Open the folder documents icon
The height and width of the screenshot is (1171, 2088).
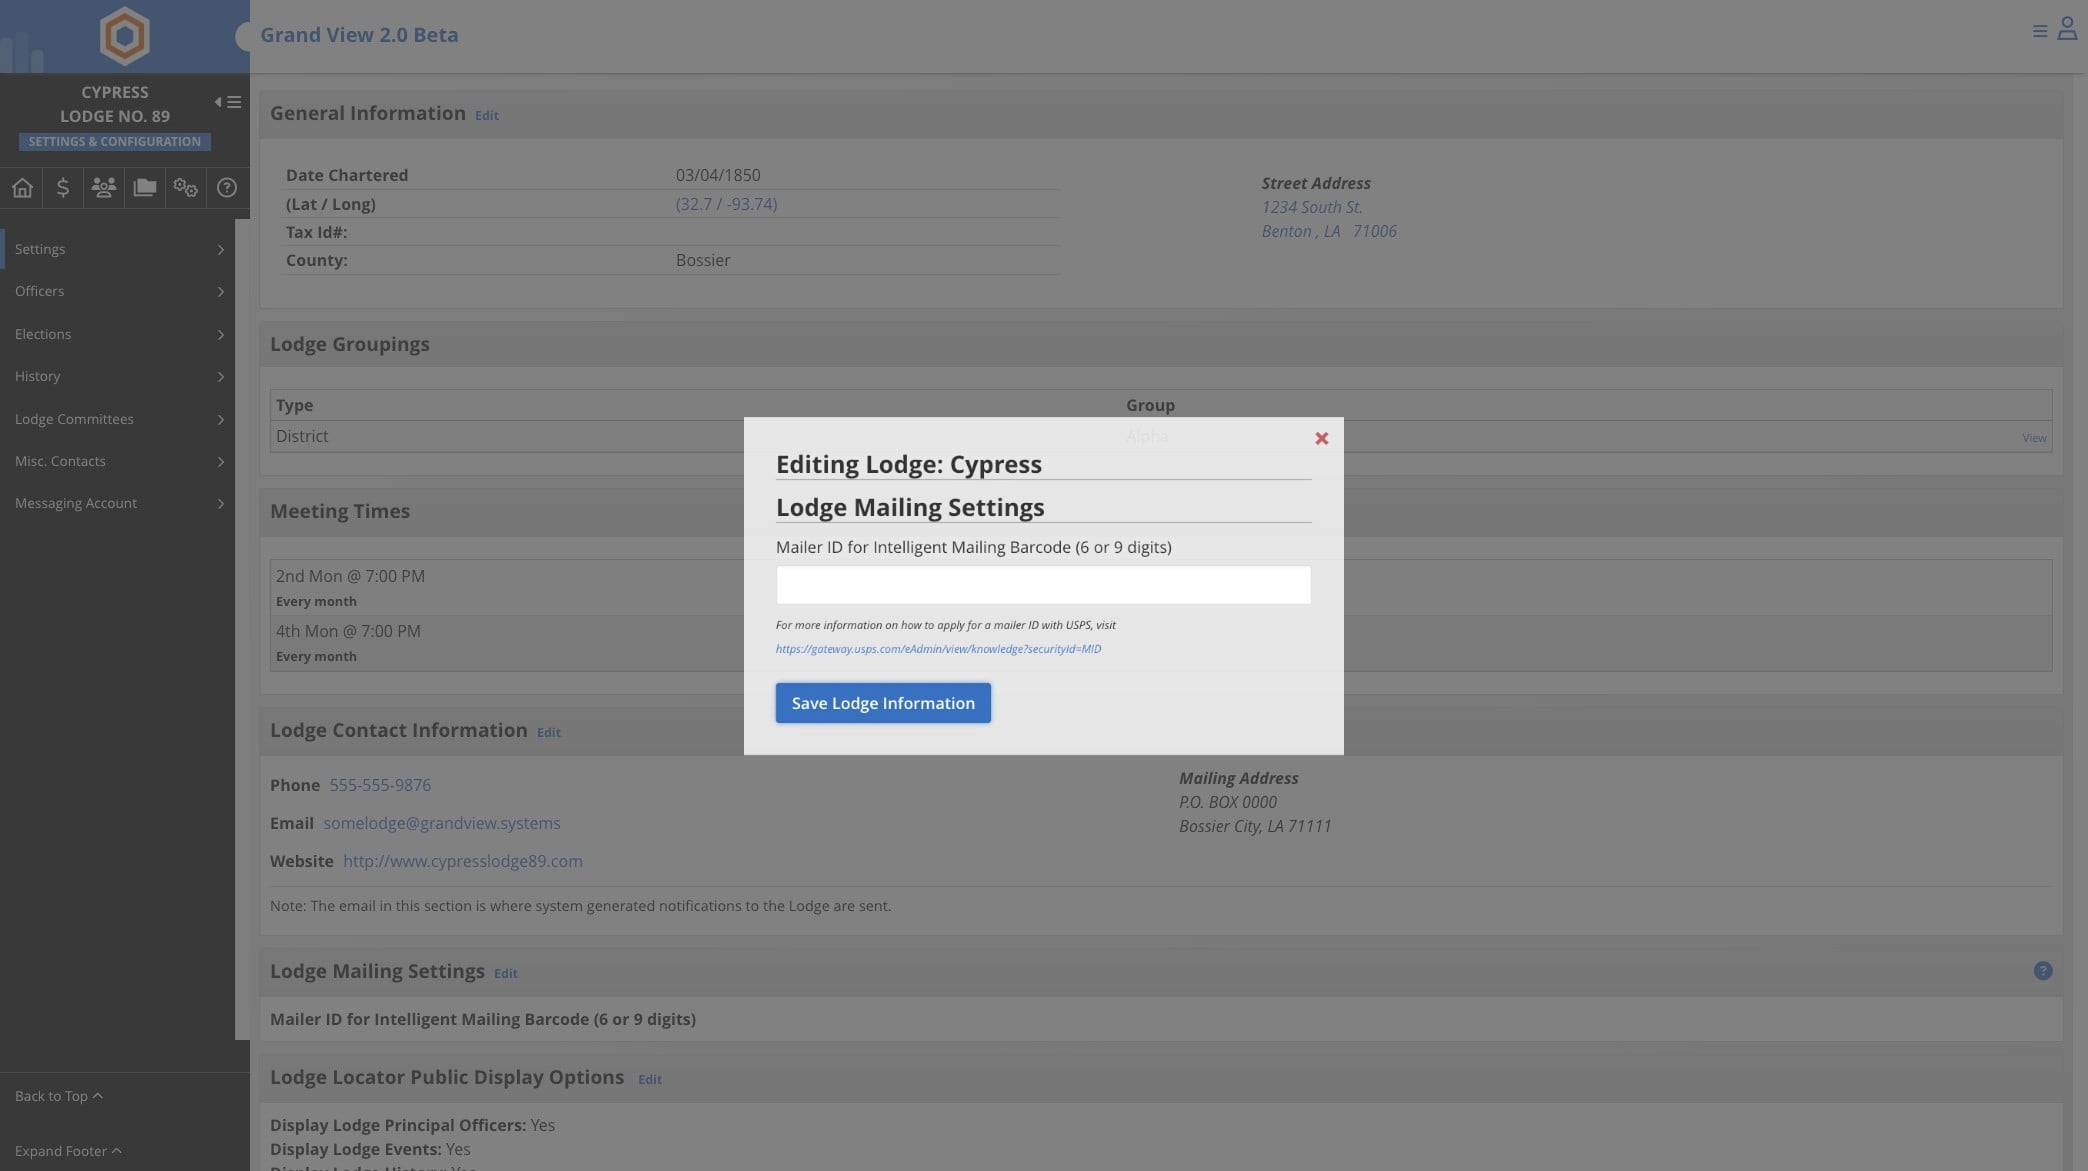(x=145, y=187)
